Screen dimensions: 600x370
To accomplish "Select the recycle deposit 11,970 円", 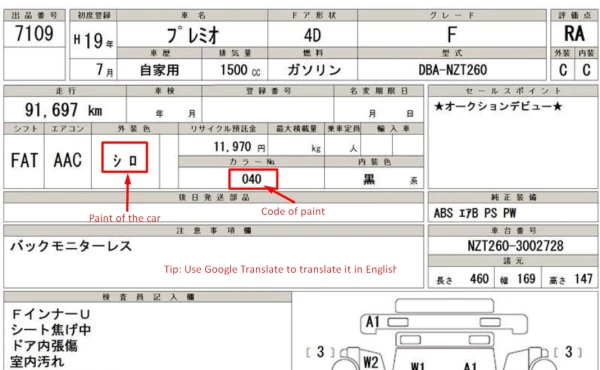I will [x=239, y=147].
